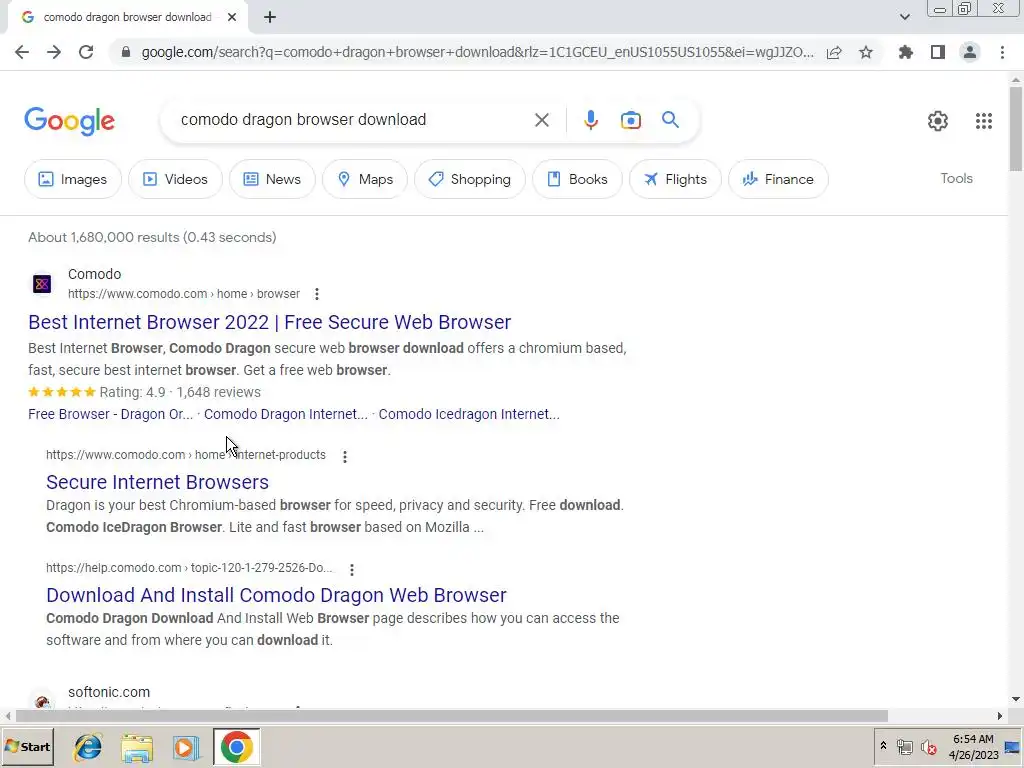
Task: Click the Comodo site favicon
Action: tap(42, 284)
